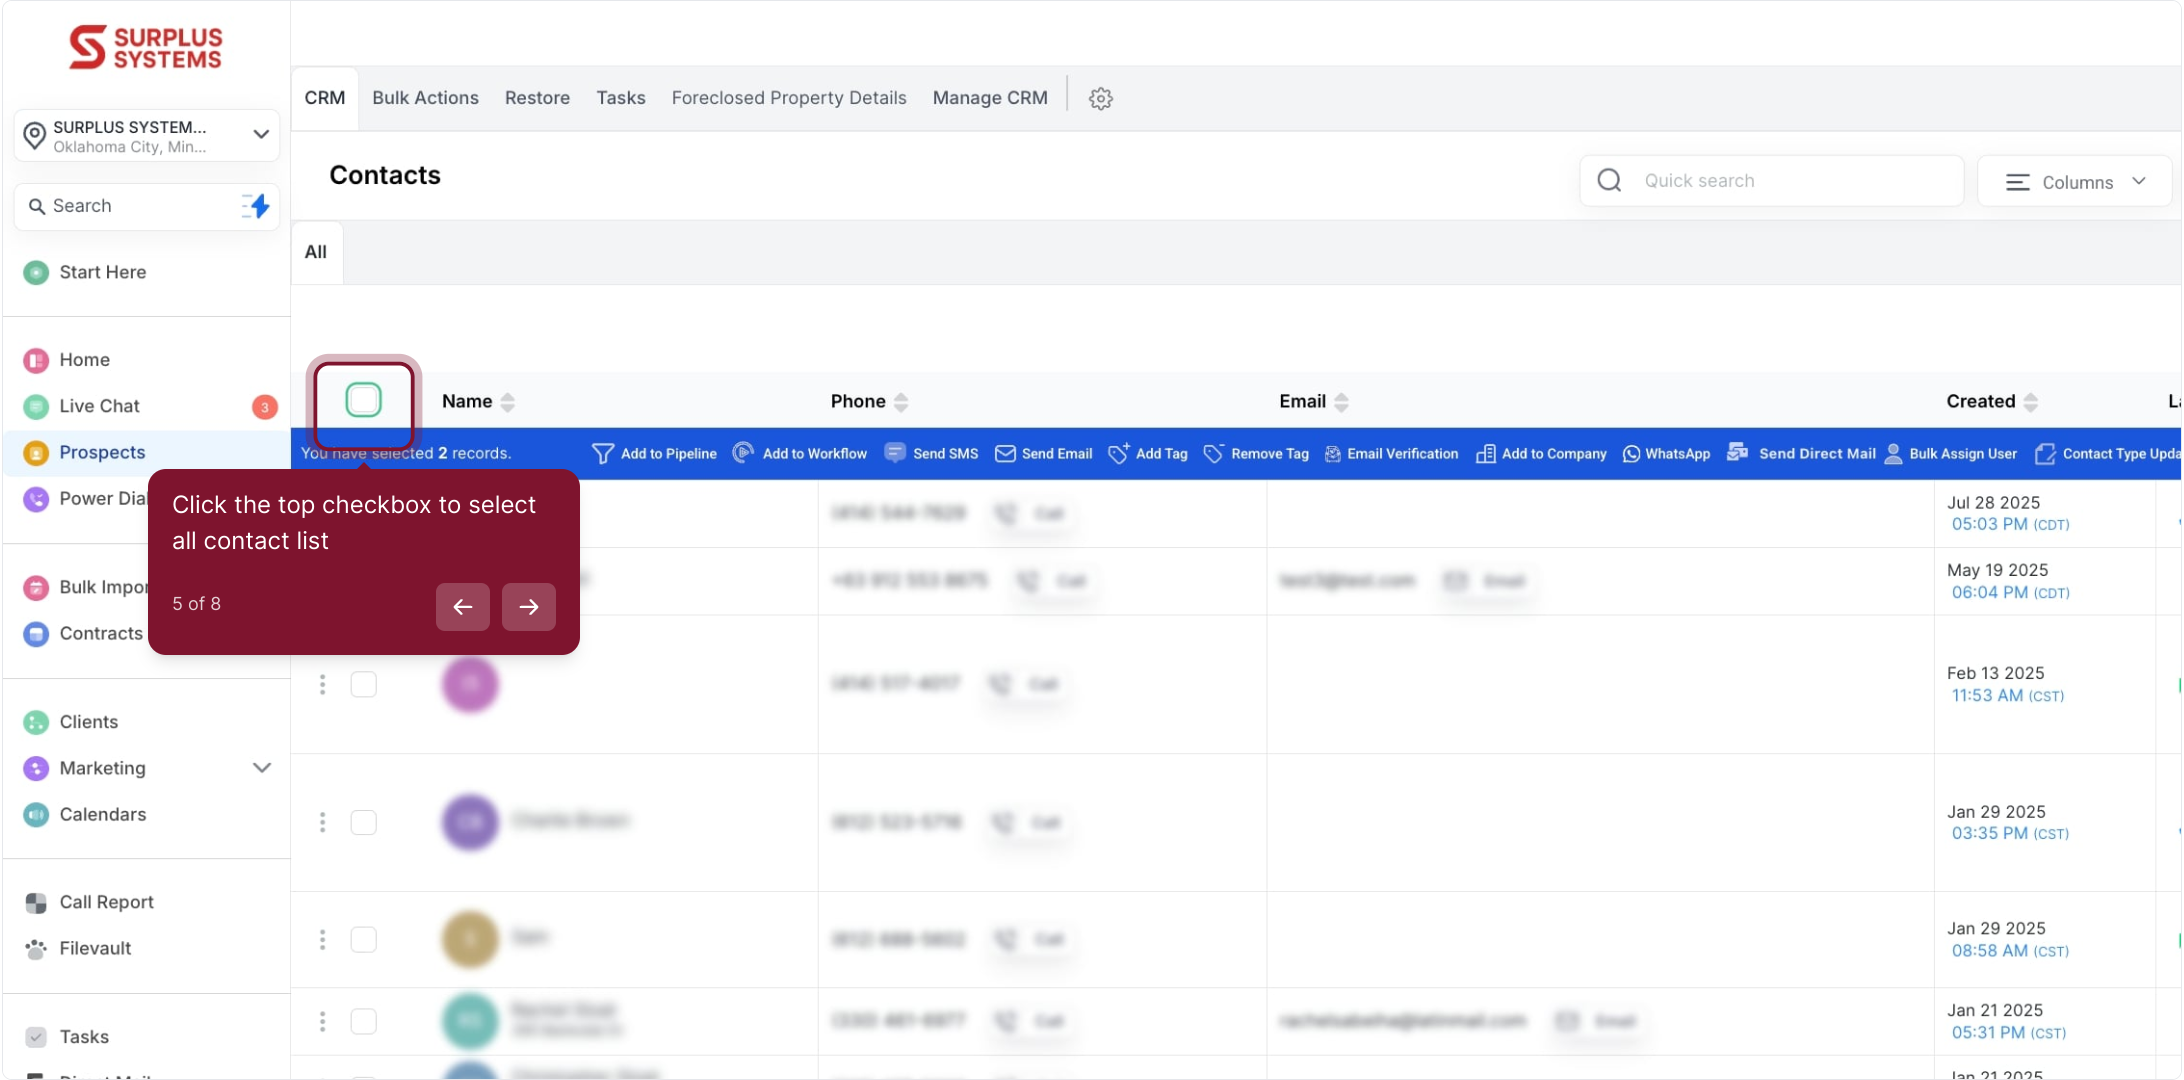Check the row checkbox for the Feb 13 2025 contact
The image size is (2184, 1080).
363,685
